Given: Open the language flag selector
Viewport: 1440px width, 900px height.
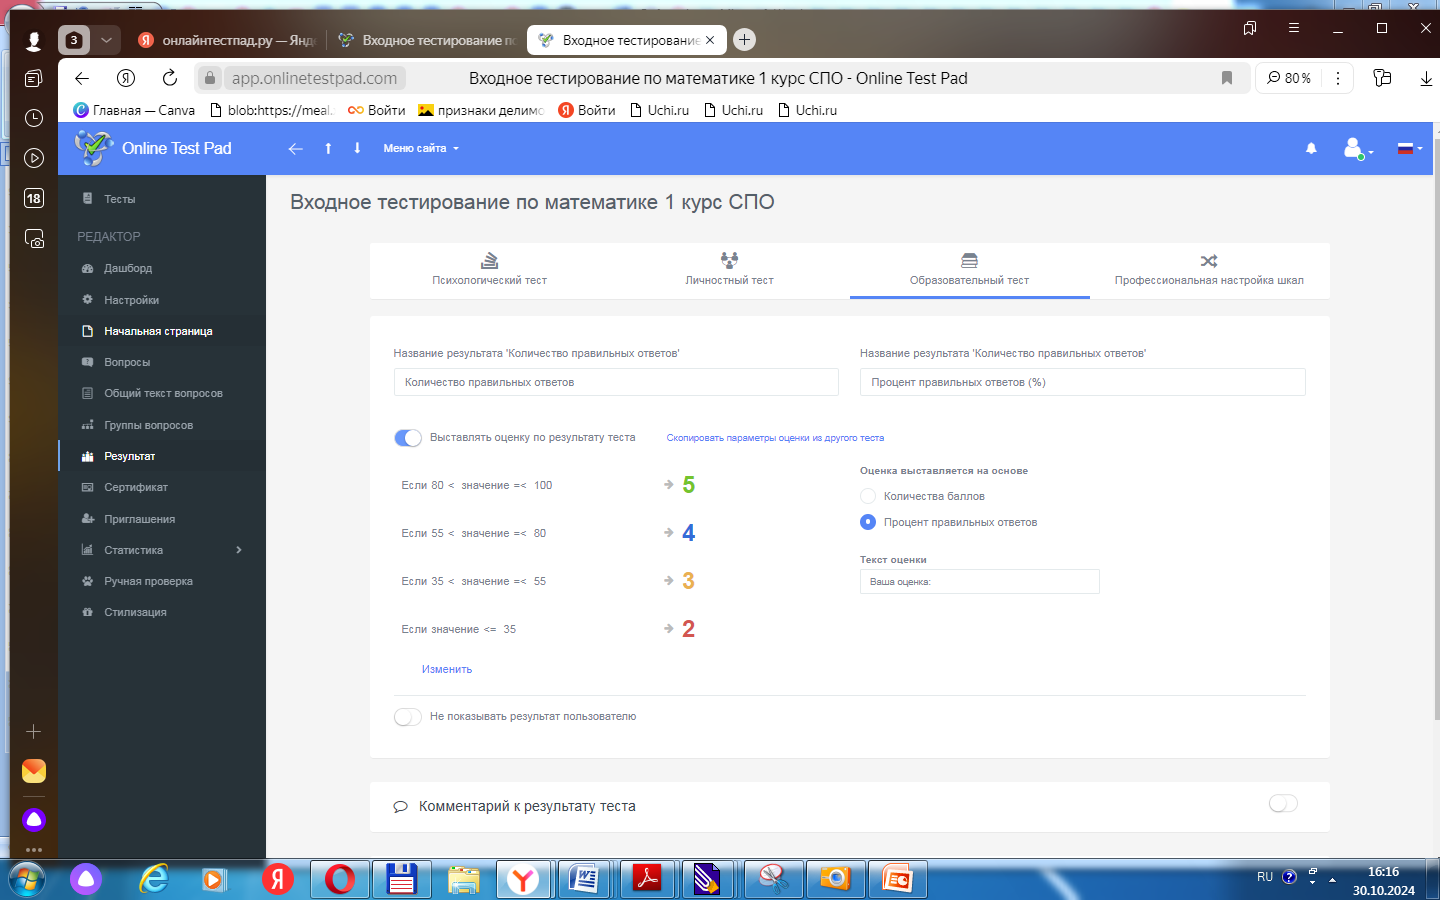Looking at the screenshot, I should [x=1407, y=149].
